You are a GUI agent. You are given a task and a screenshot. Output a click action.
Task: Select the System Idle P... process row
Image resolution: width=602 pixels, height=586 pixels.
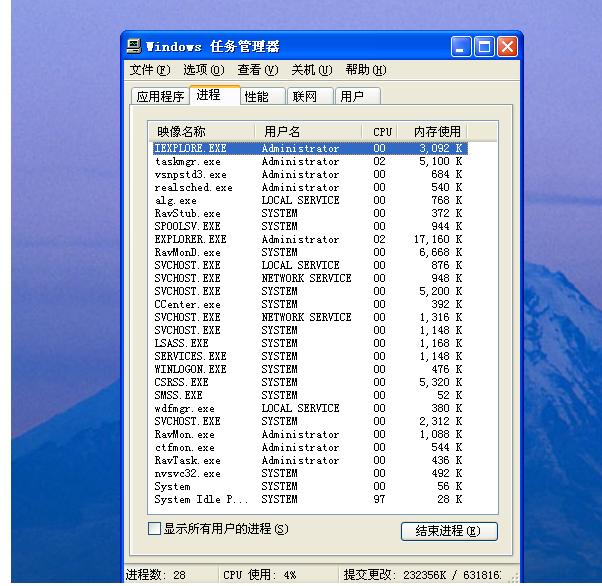pyautogui.click(x=310, y=499)
